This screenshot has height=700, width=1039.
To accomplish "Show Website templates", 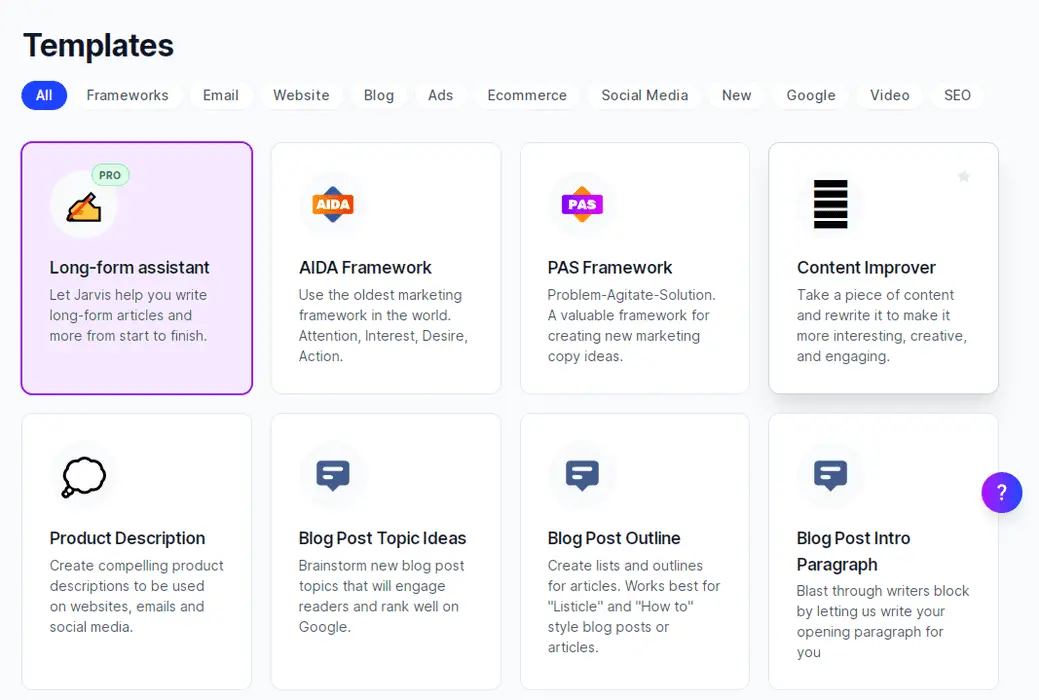I will (301, 95).
